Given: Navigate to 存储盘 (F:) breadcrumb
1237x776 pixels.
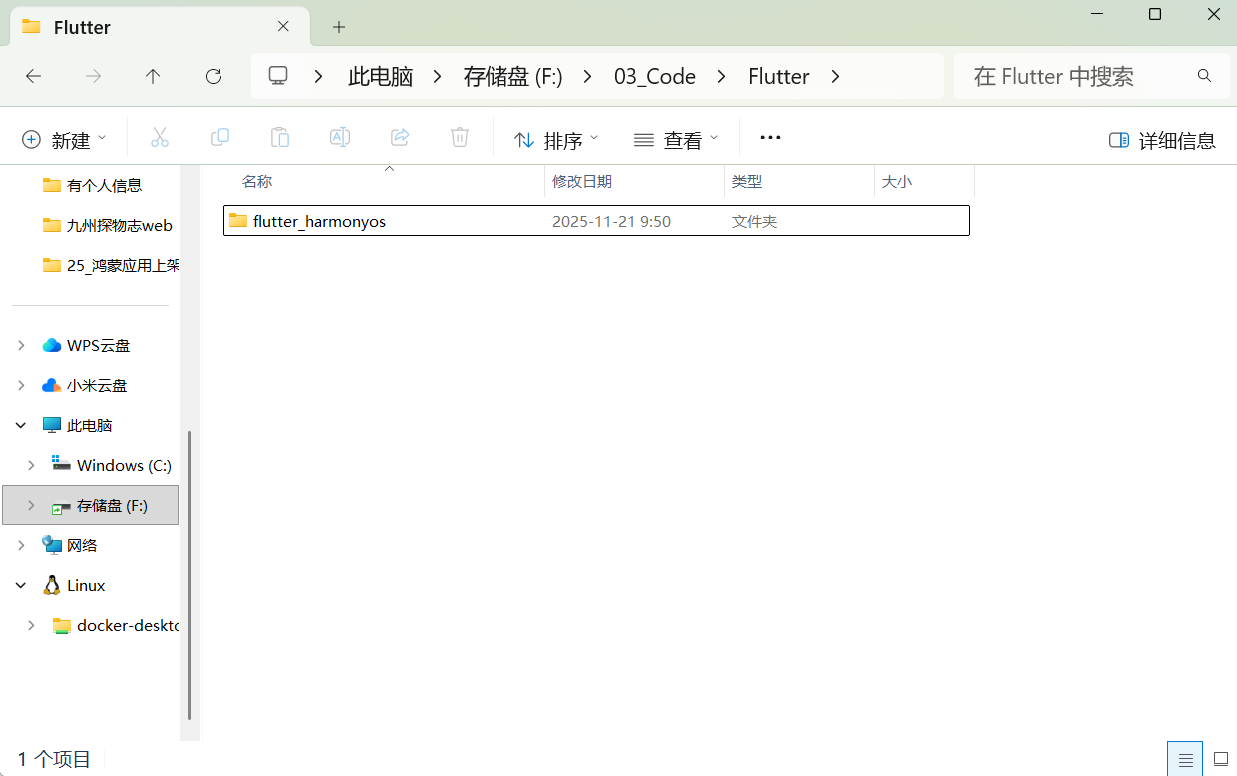Looking at the screenshot, I should pos(513,76).
